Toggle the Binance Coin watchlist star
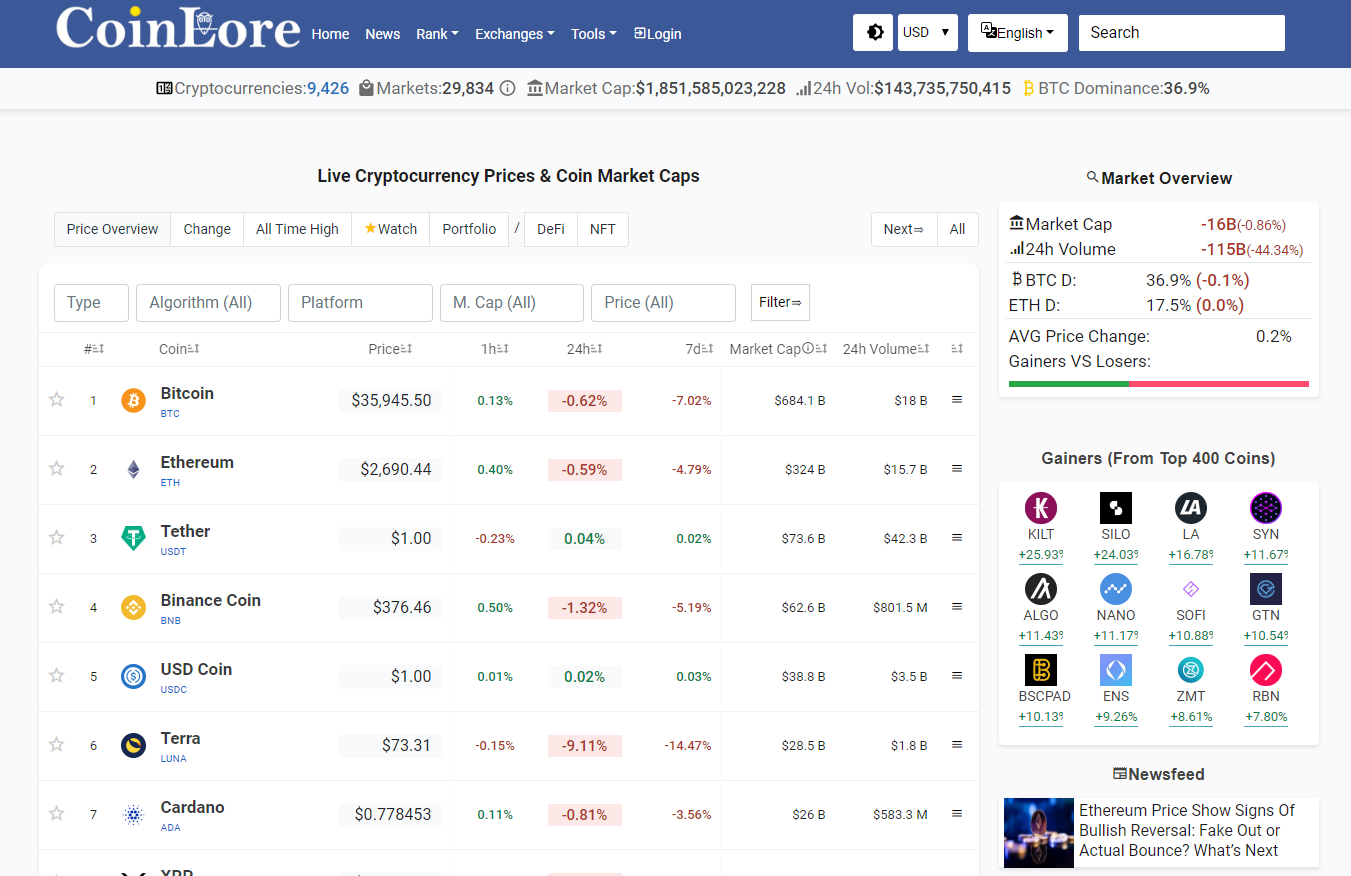1351x876 pixels. tap(57, 607)
